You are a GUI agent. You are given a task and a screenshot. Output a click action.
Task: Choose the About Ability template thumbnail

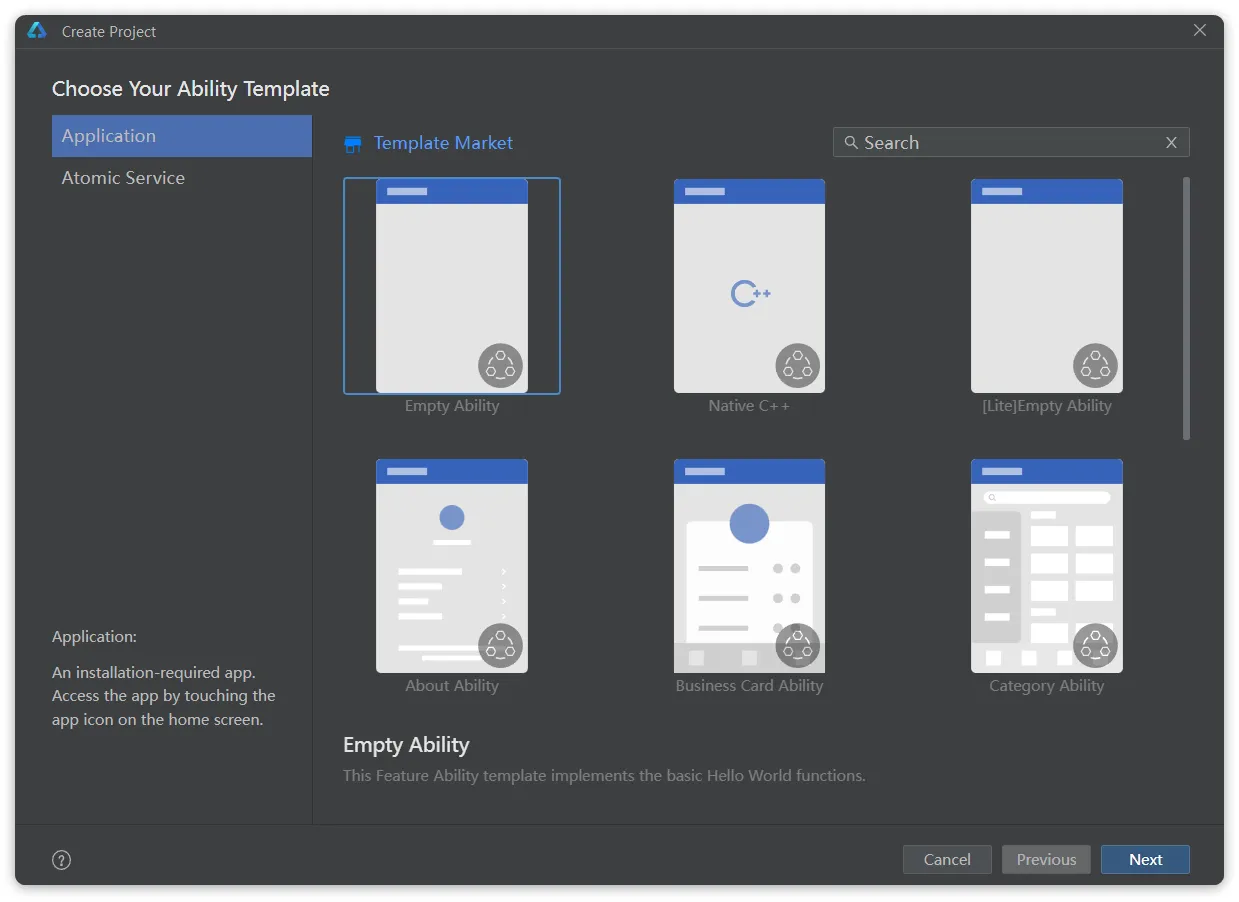pyautogui.click(x=452, y=566)
